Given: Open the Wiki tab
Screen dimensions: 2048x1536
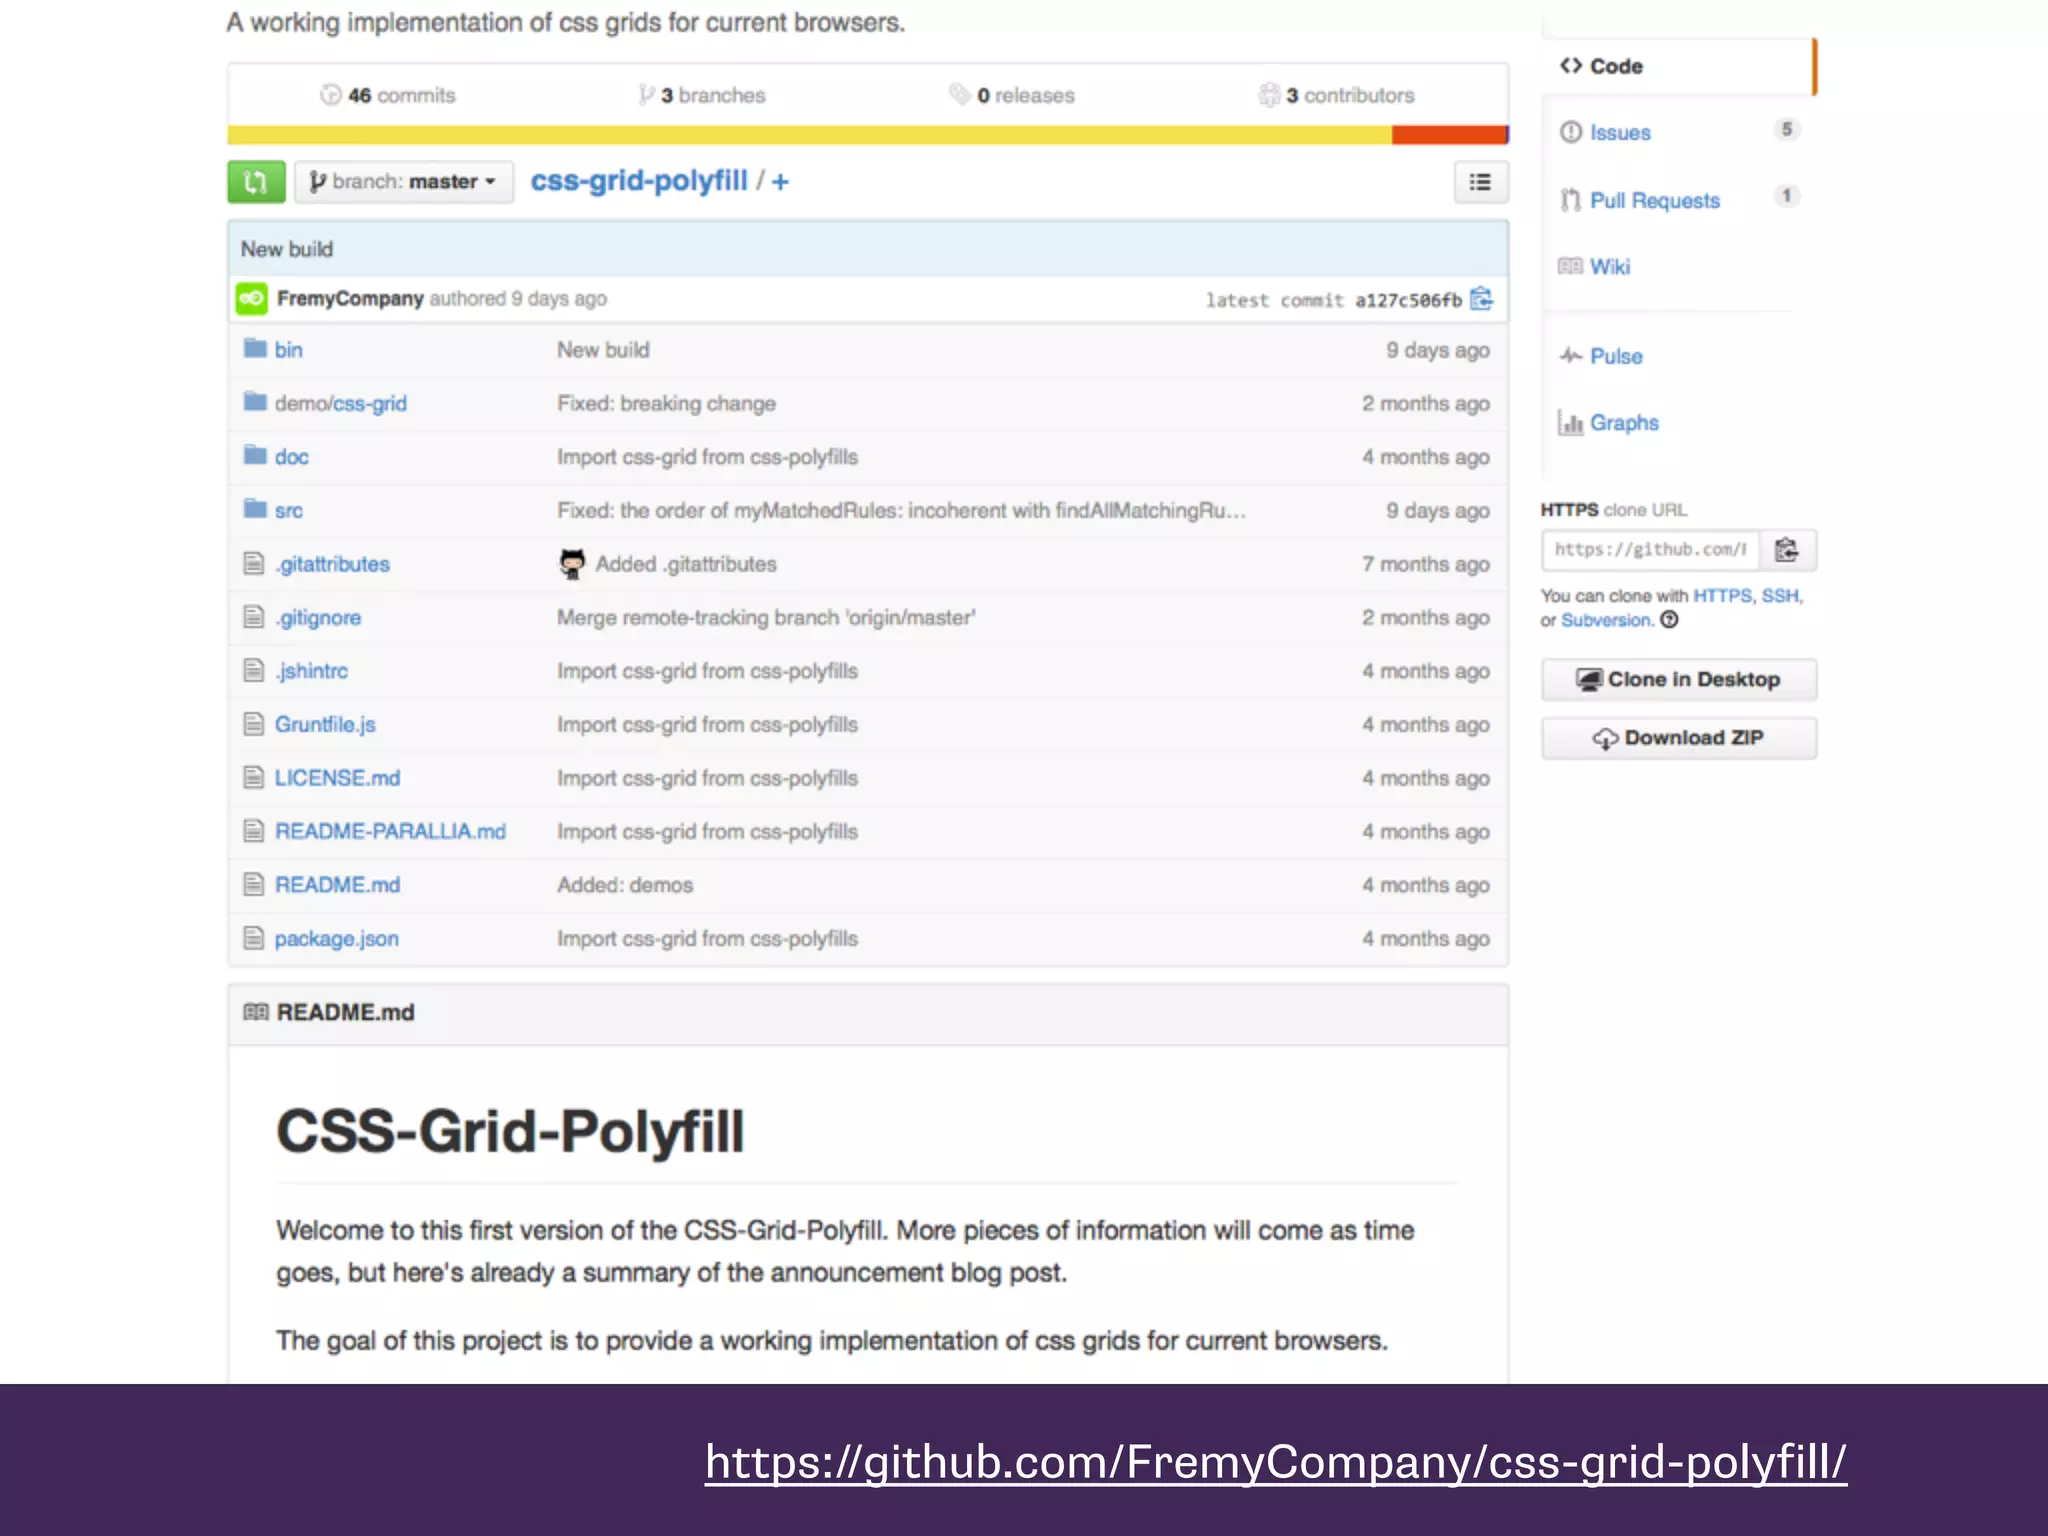Looking at the screenshot, I should click(1610, 267).
